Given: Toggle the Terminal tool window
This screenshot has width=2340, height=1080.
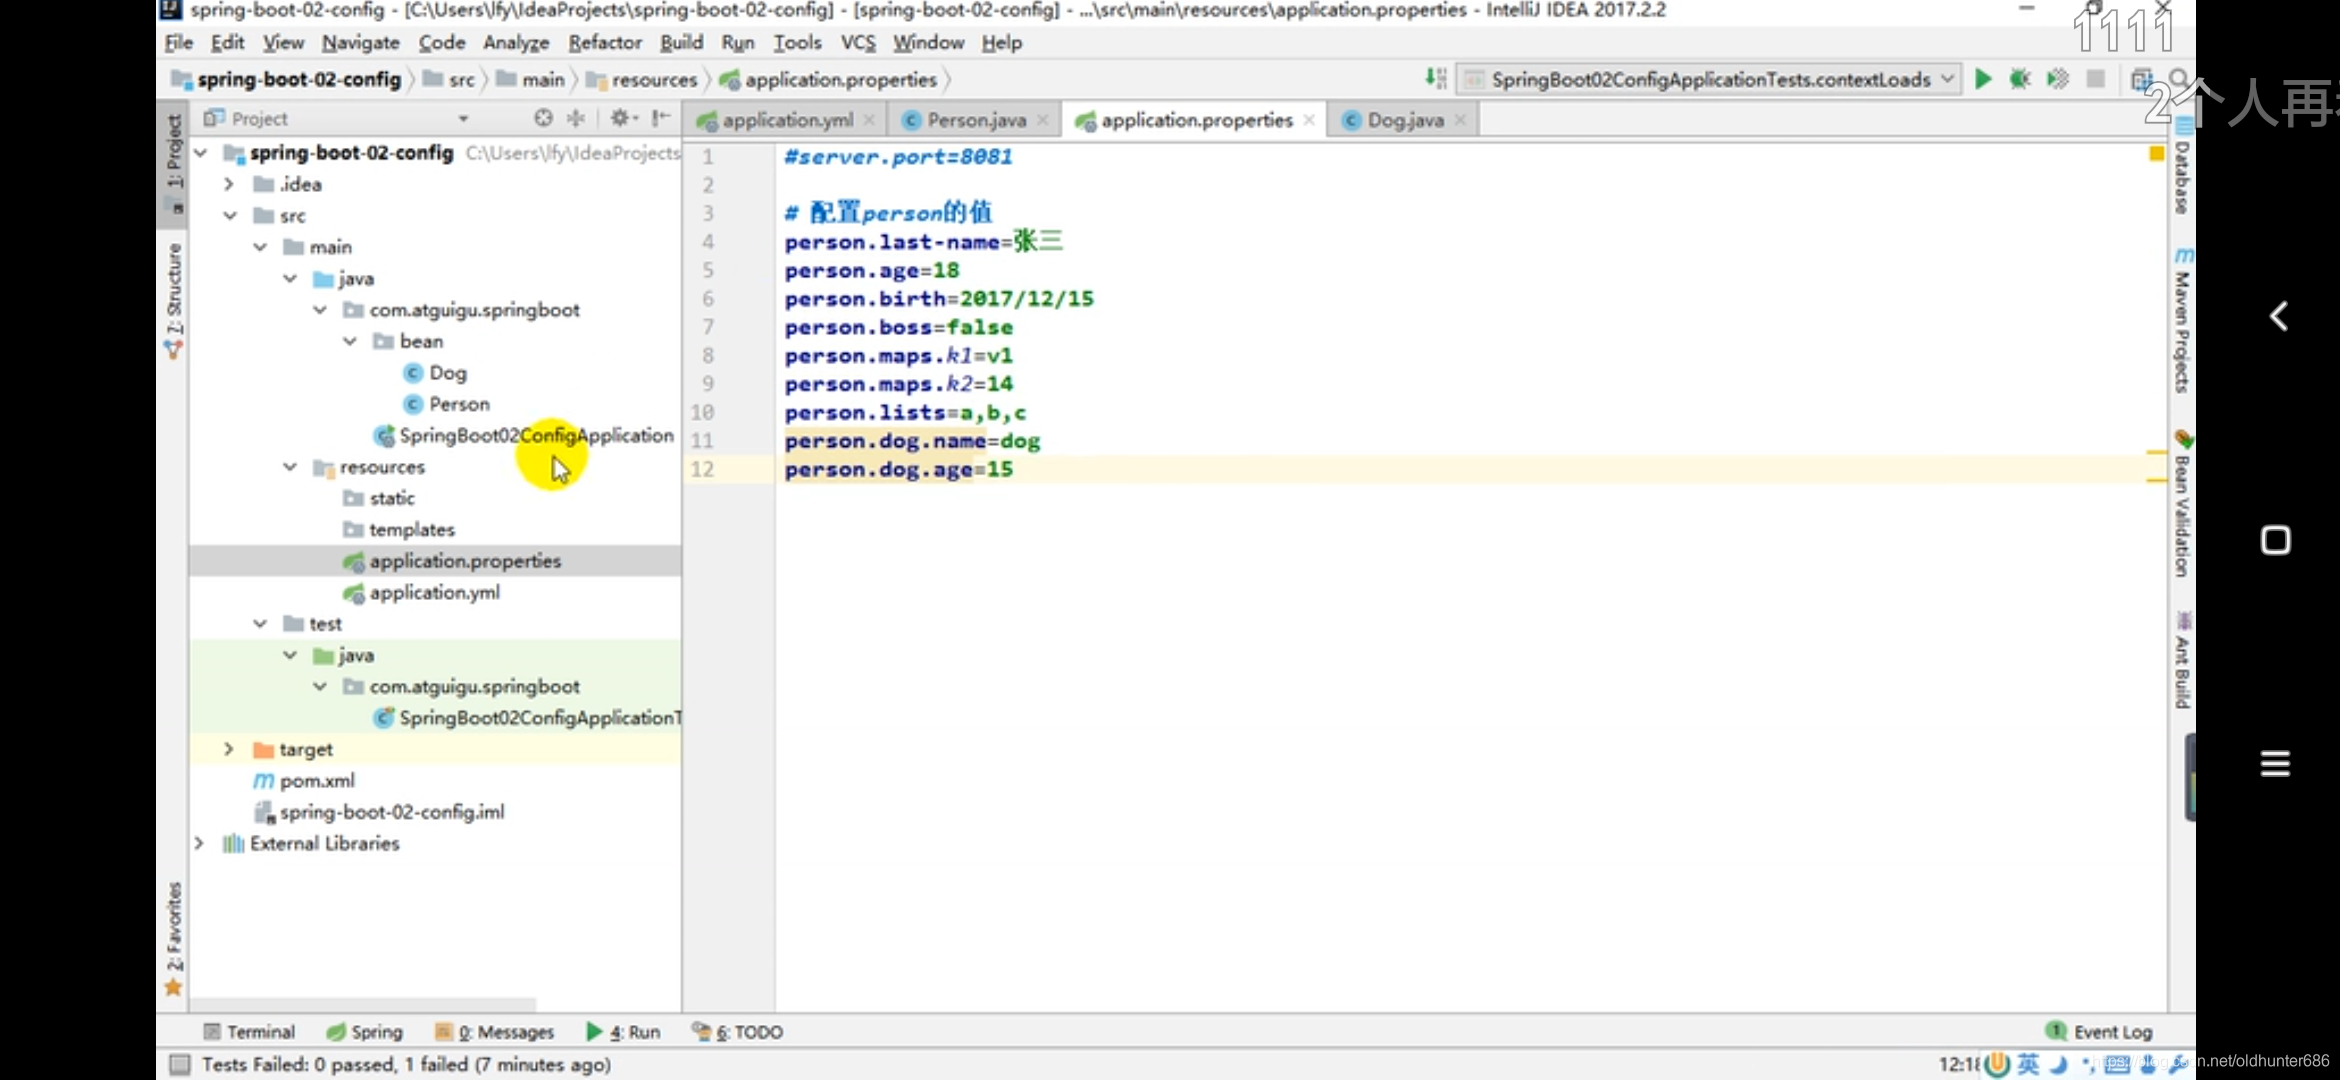Looking at the screenshot, I should point(250,1031).
